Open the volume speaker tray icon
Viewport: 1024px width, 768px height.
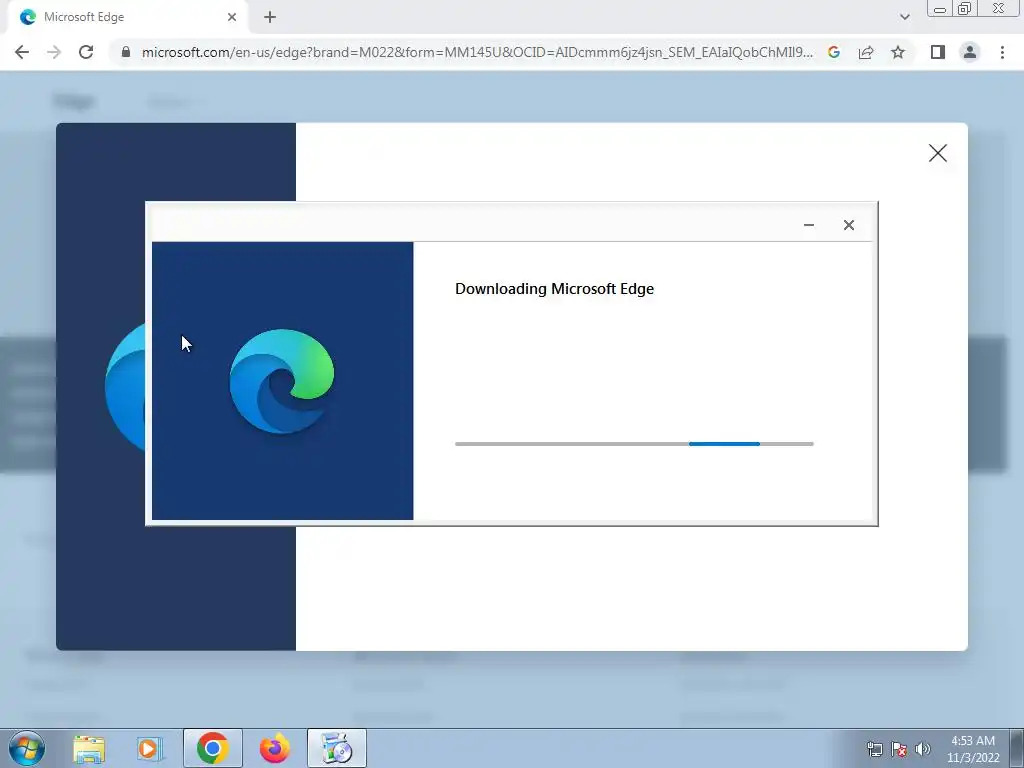coord(923,749)
